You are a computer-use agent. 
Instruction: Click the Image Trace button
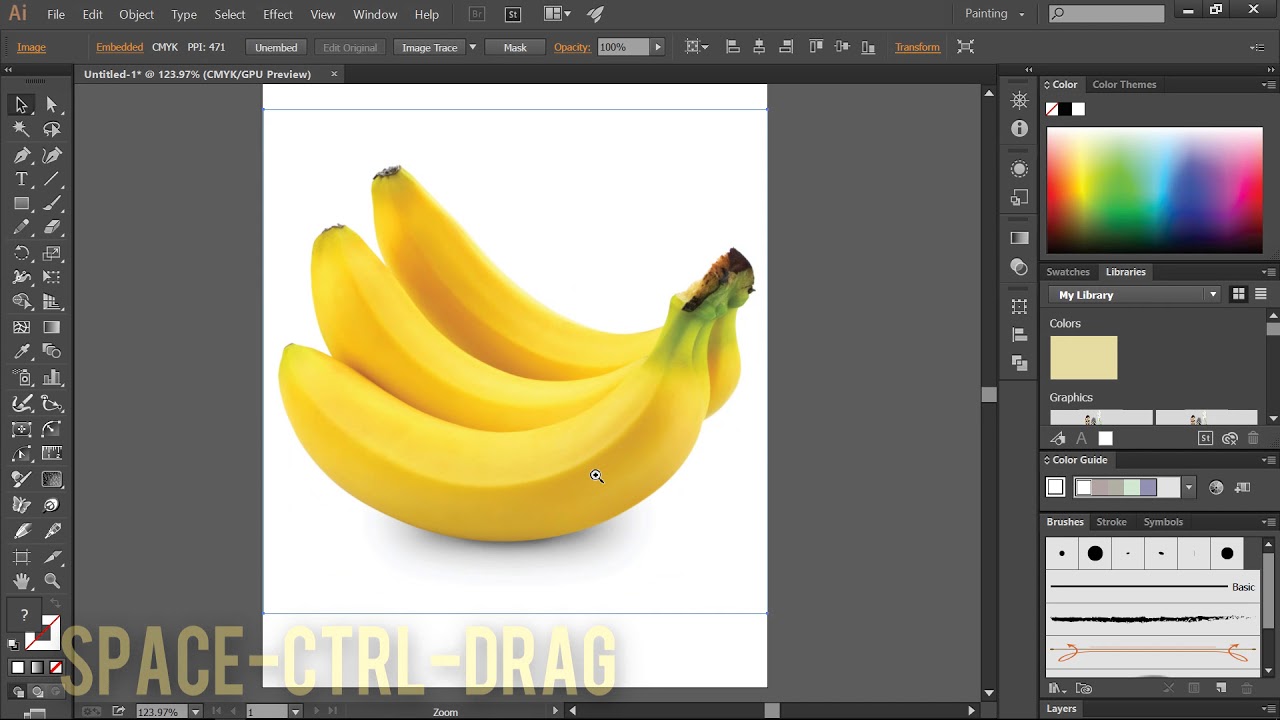coord(430,47)
